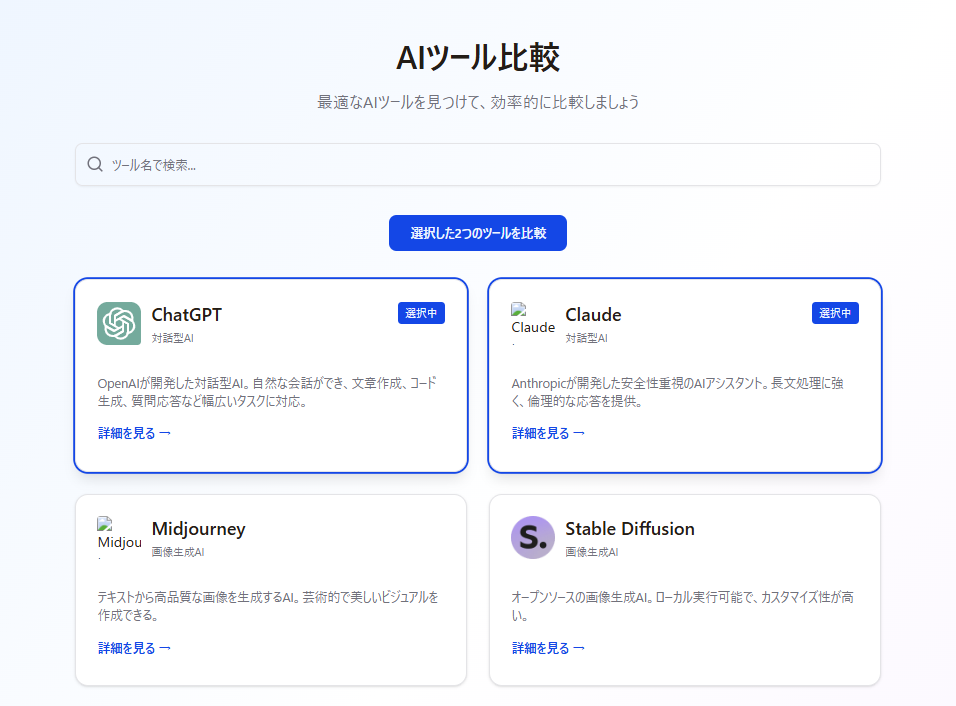Toggle the 選択中 badge on ChatGPT card
956x706 pixels.
tap(421, 313)
